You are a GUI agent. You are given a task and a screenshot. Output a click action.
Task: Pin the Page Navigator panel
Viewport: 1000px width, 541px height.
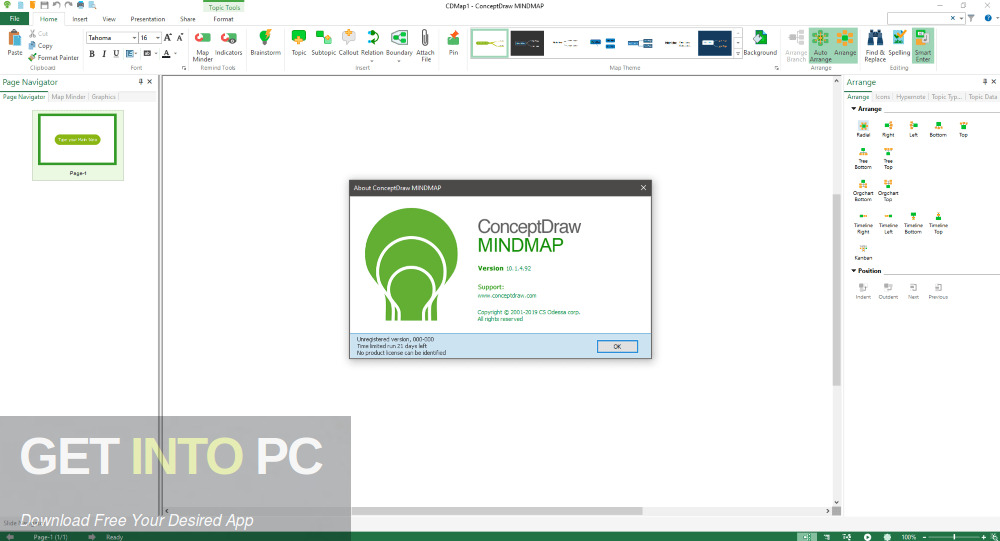pyautogui.click(x=141, y=82)
